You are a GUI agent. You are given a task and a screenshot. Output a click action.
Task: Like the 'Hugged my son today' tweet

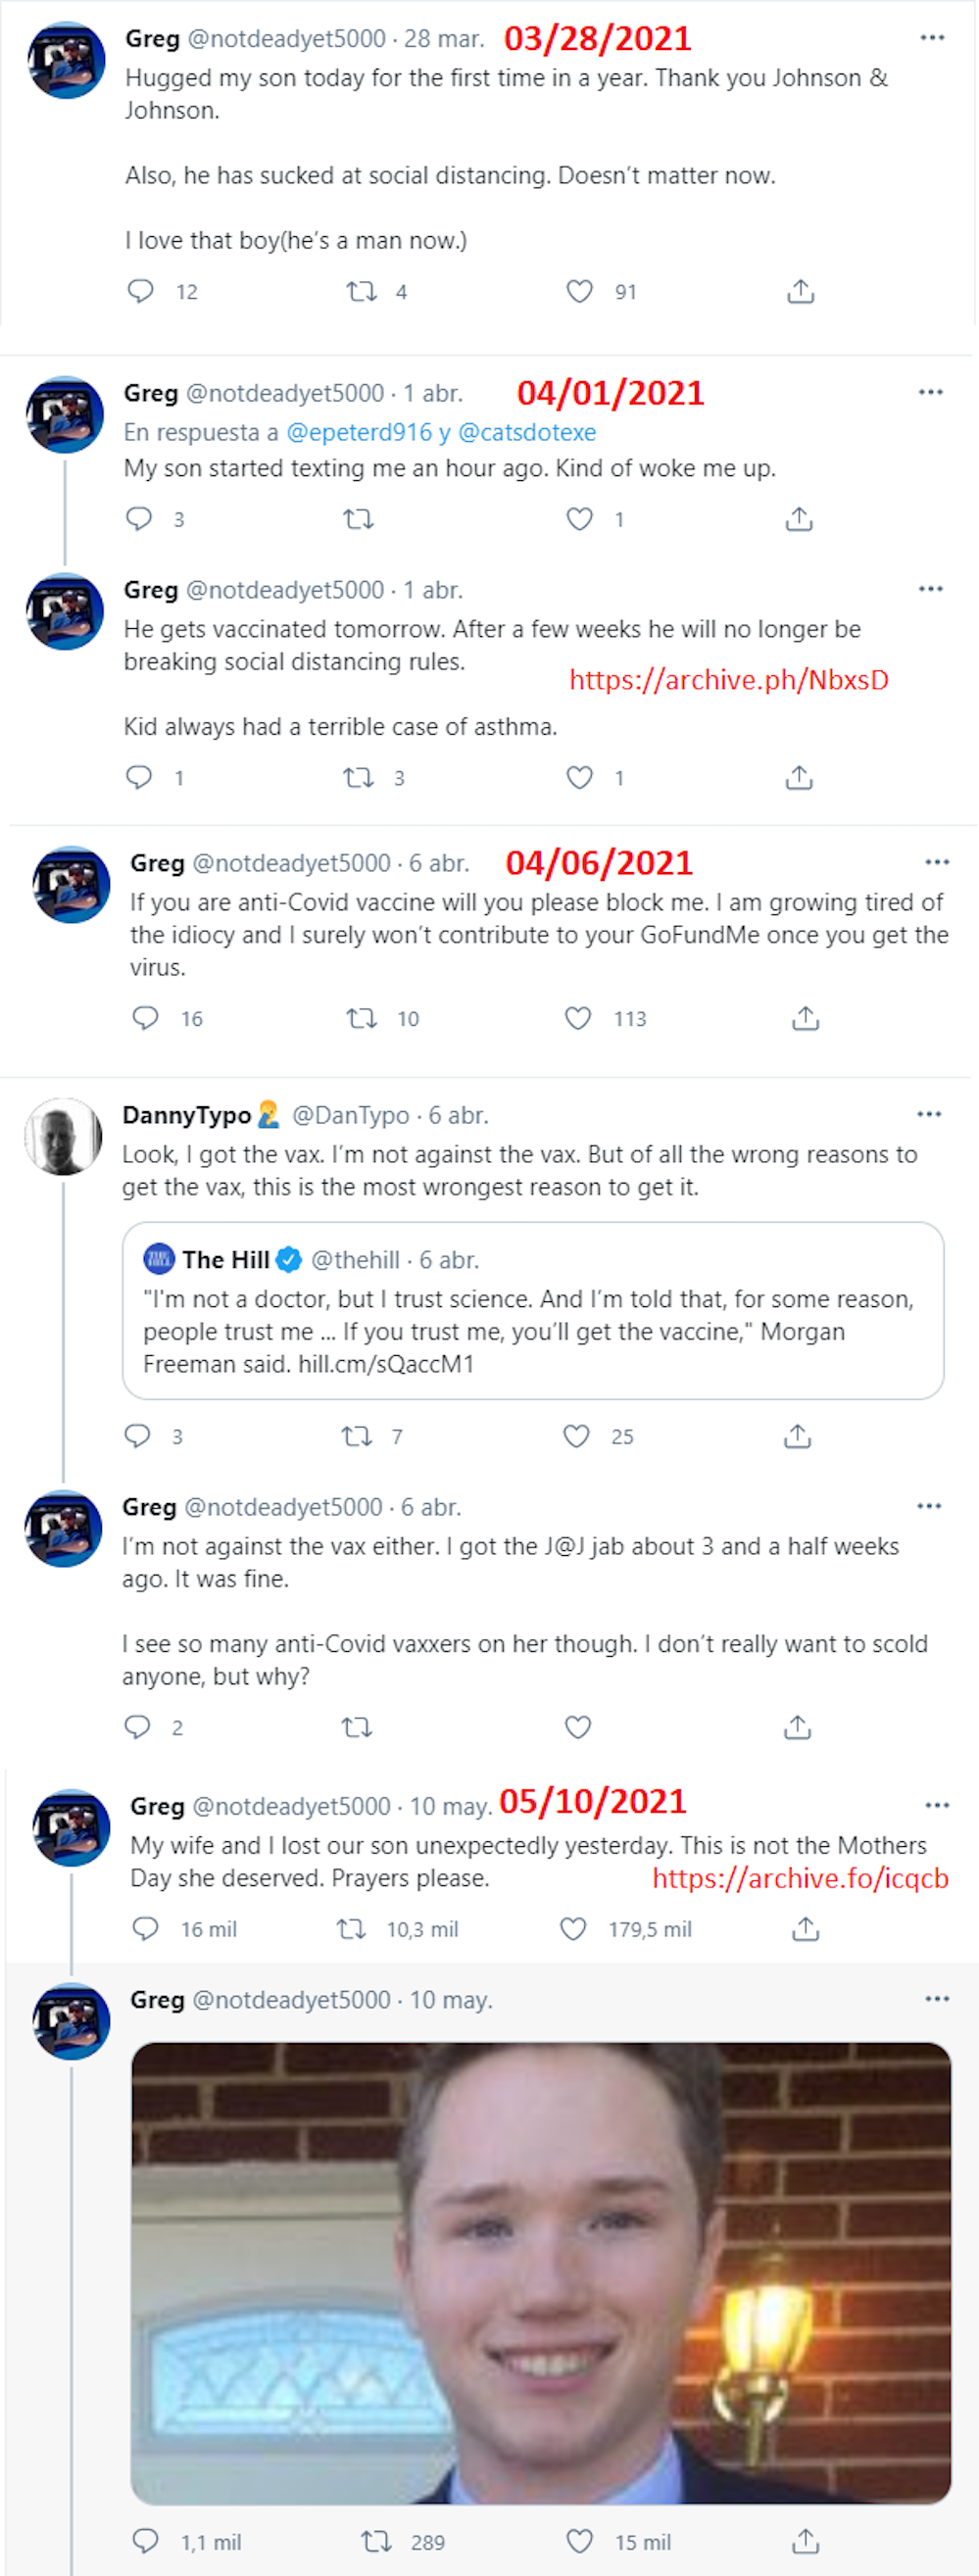(580, 291)
